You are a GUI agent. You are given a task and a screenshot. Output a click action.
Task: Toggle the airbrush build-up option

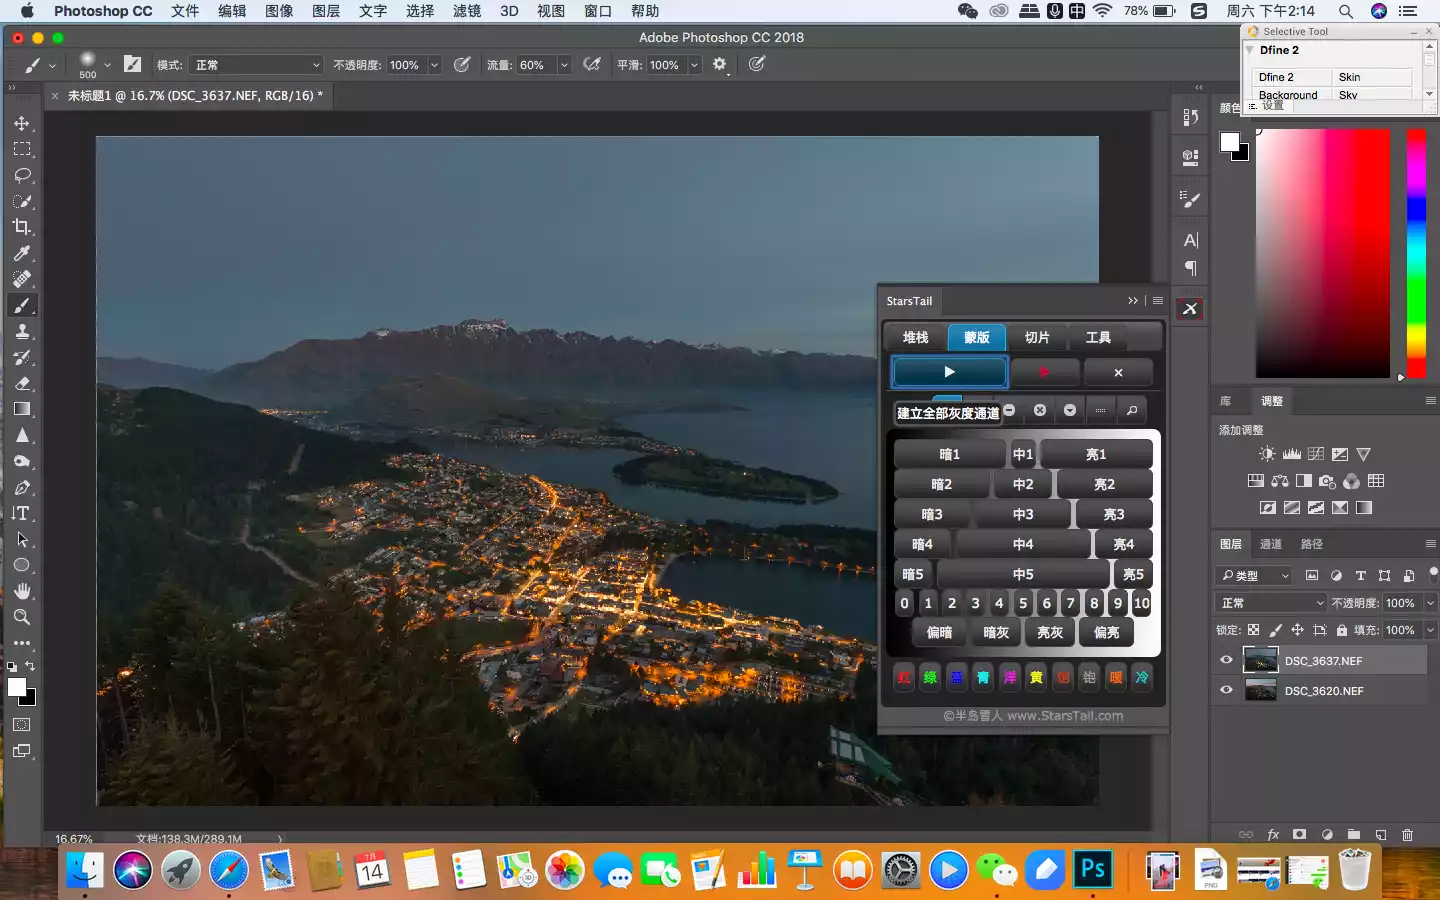[592, 65]
